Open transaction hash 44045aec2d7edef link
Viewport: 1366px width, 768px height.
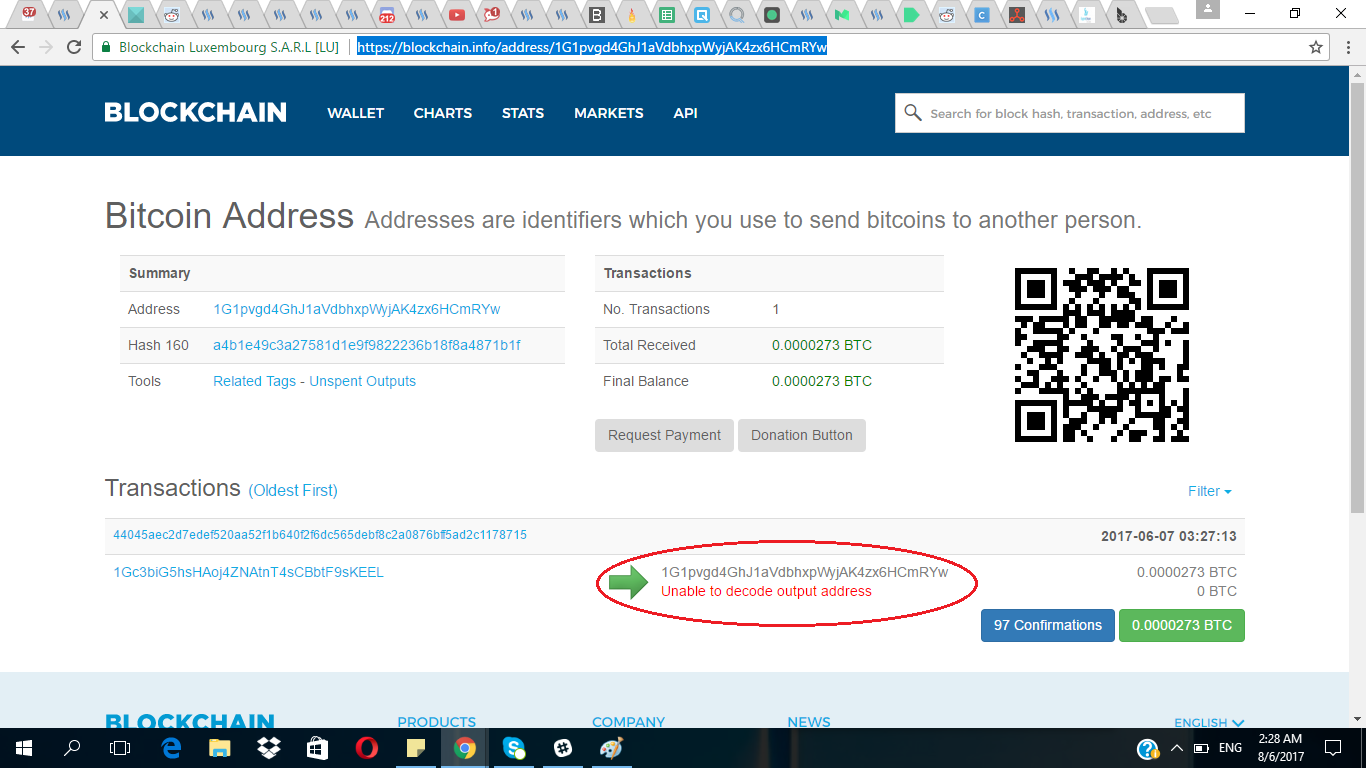point(320,535)
